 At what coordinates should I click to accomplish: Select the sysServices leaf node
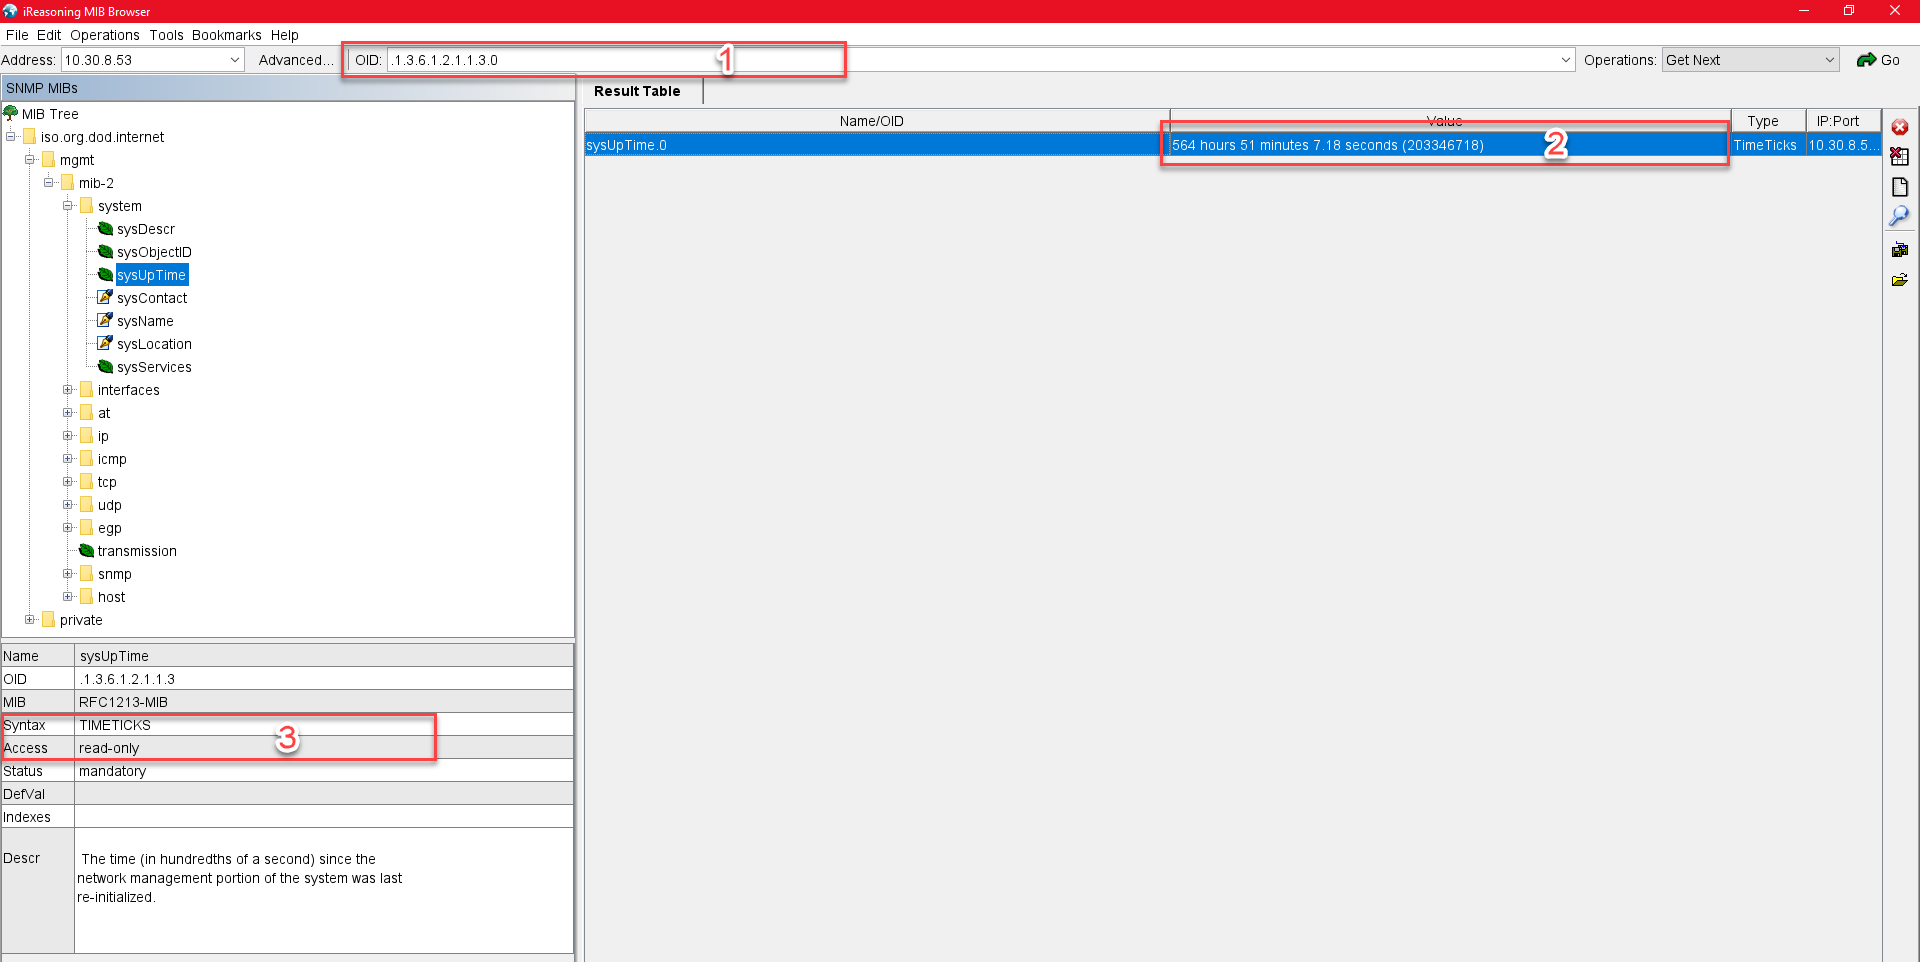coord(154,367)
